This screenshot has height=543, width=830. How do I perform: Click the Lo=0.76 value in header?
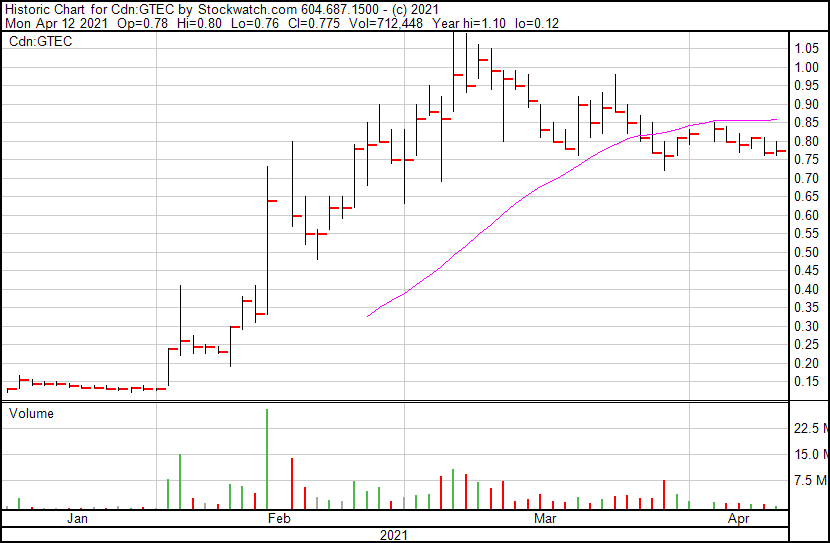[256, 23]
